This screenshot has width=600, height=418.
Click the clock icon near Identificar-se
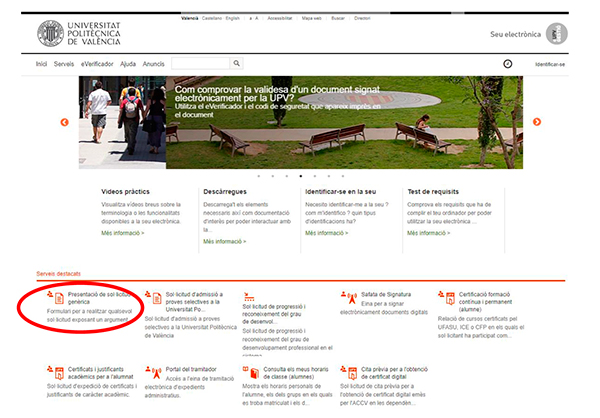507,63
